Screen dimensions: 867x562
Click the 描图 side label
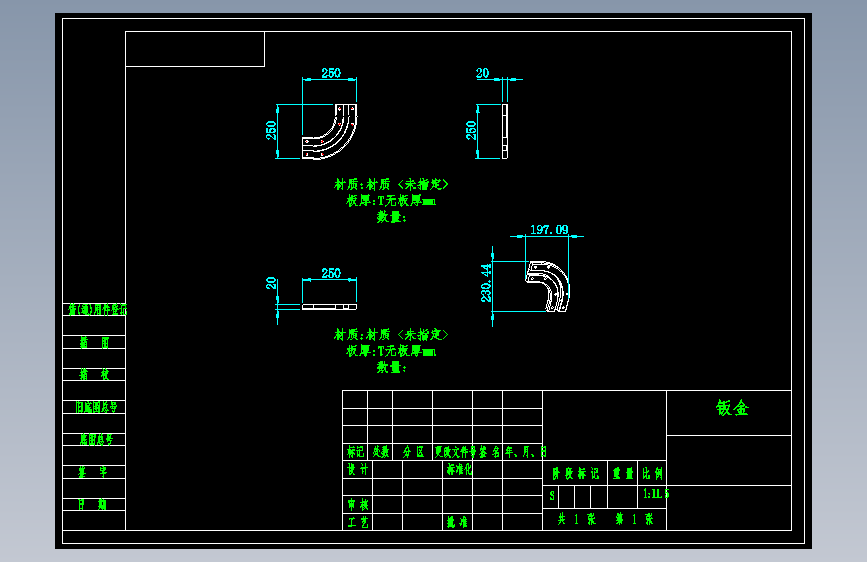(94, 342)
